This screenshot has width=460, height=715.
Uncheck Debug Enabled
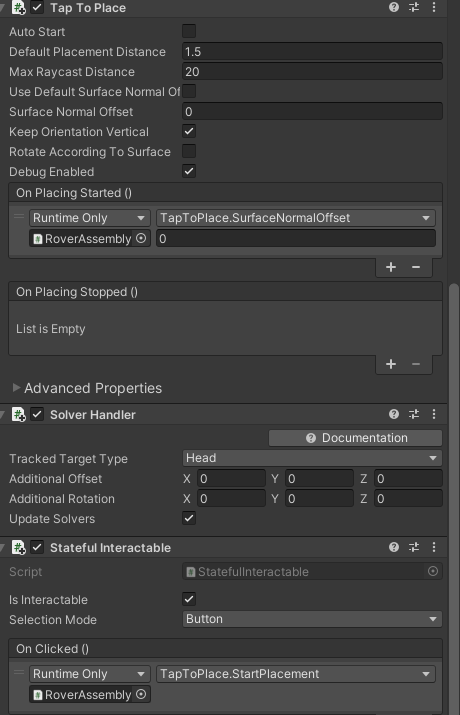pyautogui.click(x=189, y=171)
